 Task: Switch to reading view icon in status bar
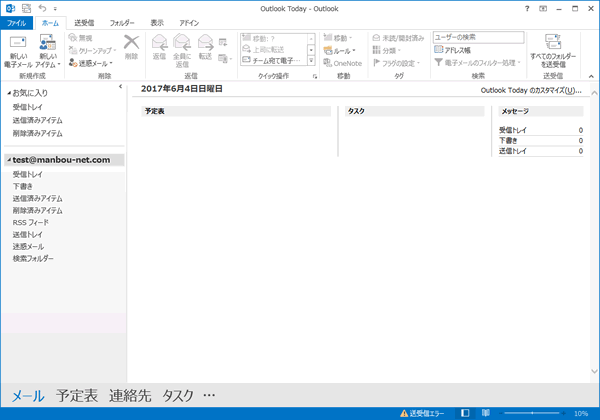pyautogui.click(x=485, y=413)
